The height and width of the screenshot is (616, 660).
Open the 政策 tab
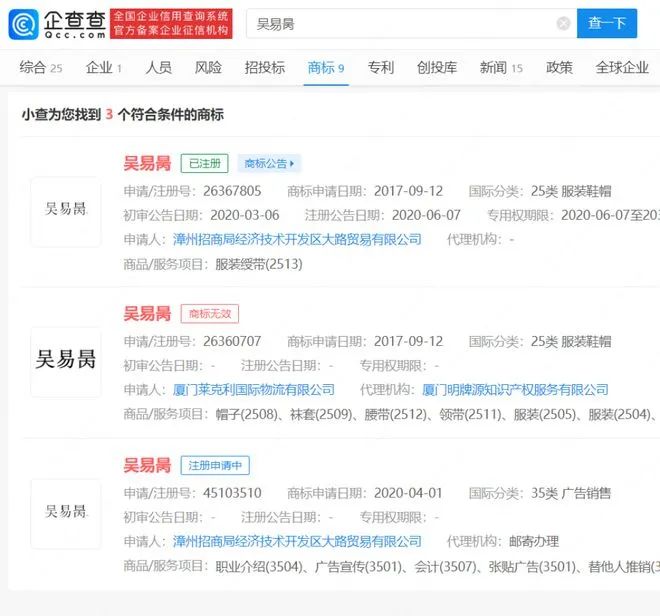(559, 67)
